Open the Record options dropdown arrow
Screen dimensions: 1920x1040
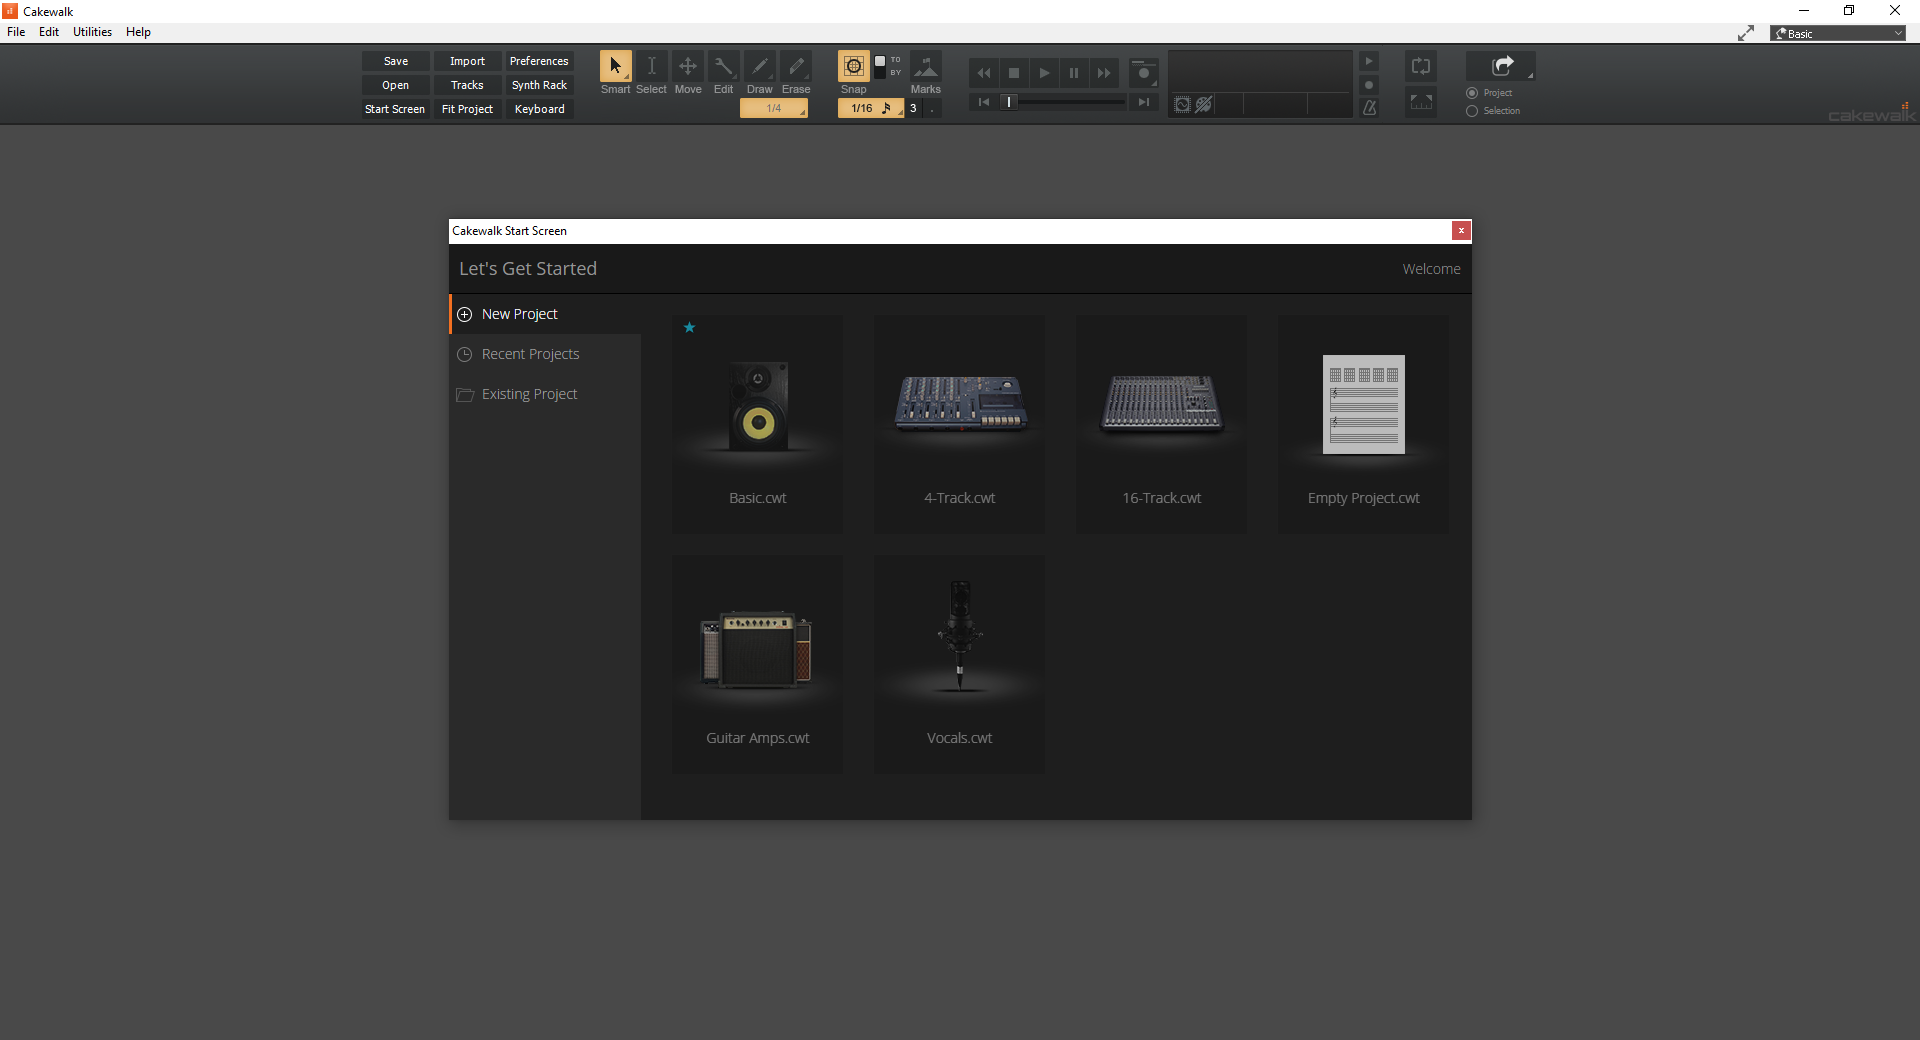pyautogui.click(x=1154, y=84)
